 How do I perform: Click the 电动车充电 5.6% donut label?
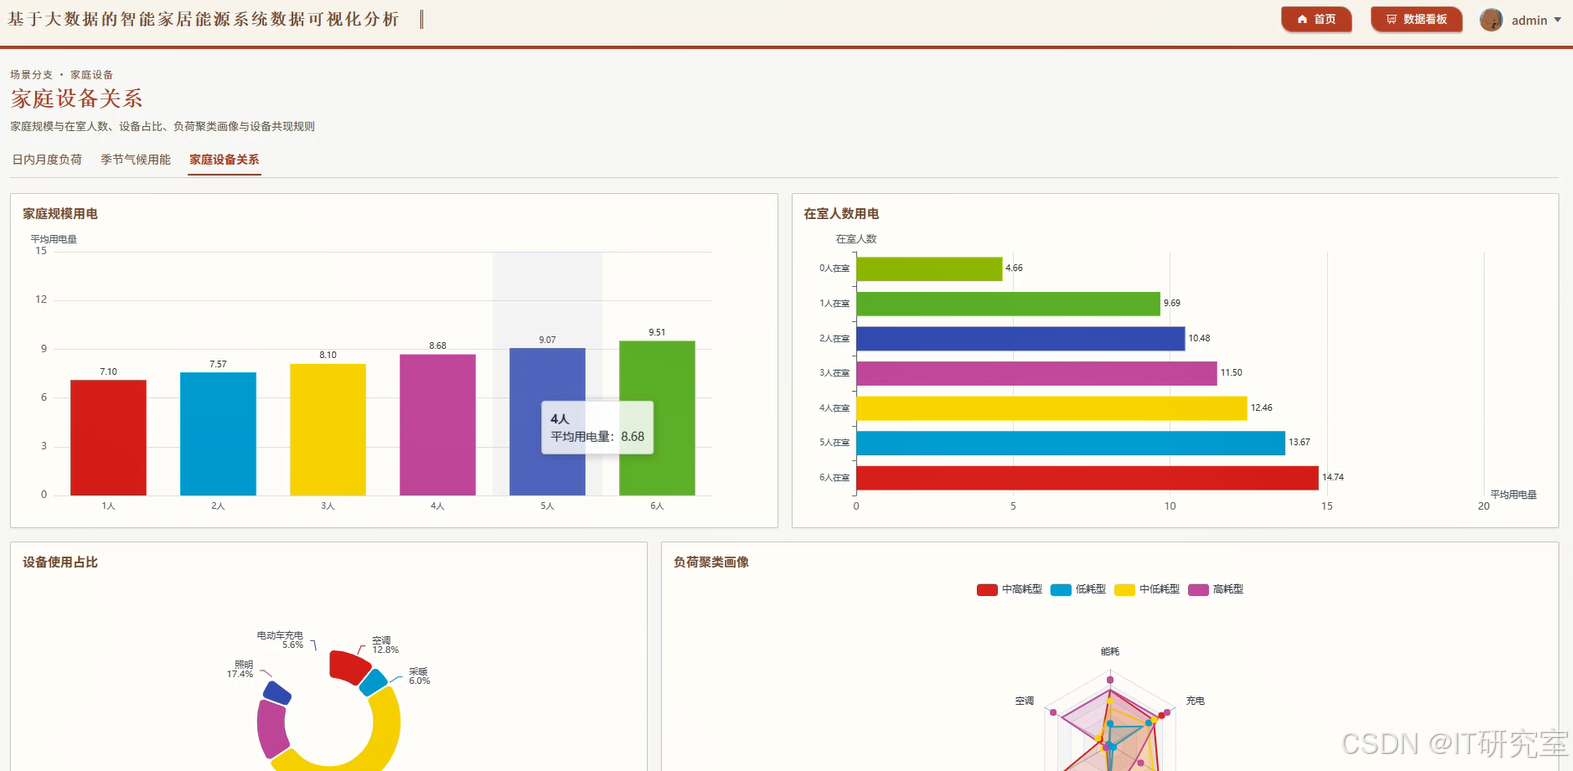(280, 640)
